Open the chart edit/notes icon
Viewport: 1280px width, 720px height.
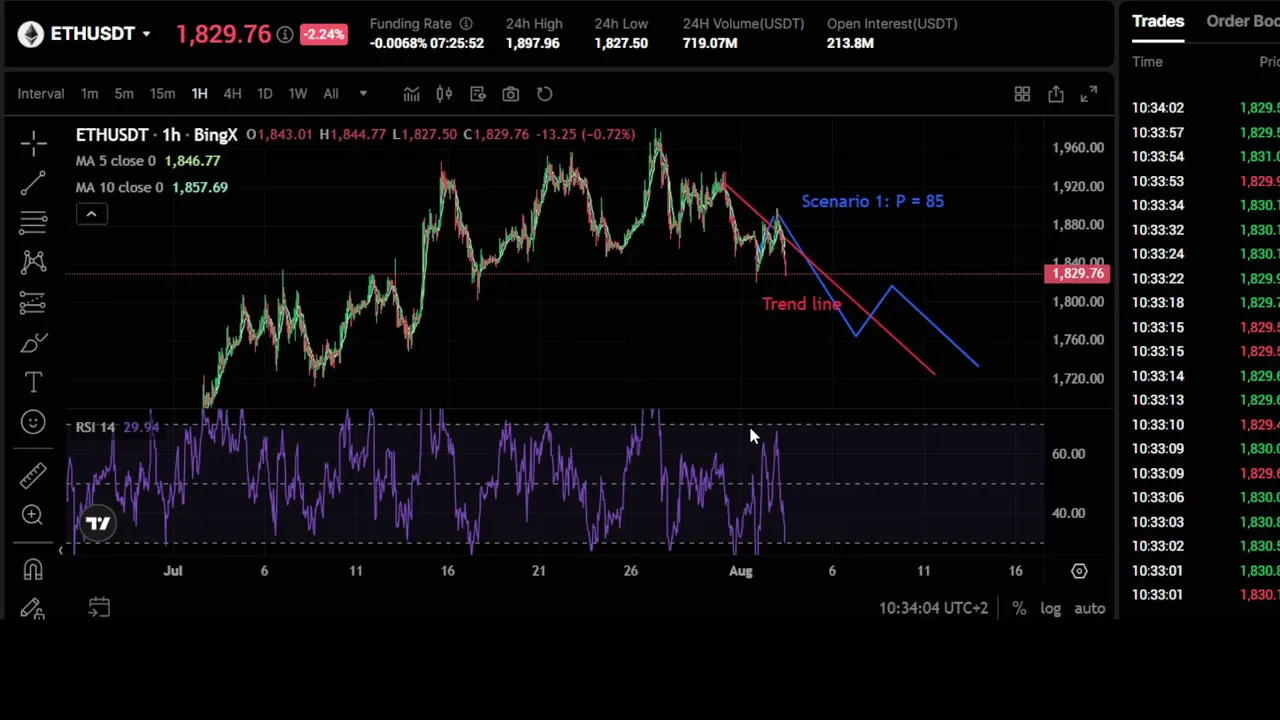tap(477, 94)
